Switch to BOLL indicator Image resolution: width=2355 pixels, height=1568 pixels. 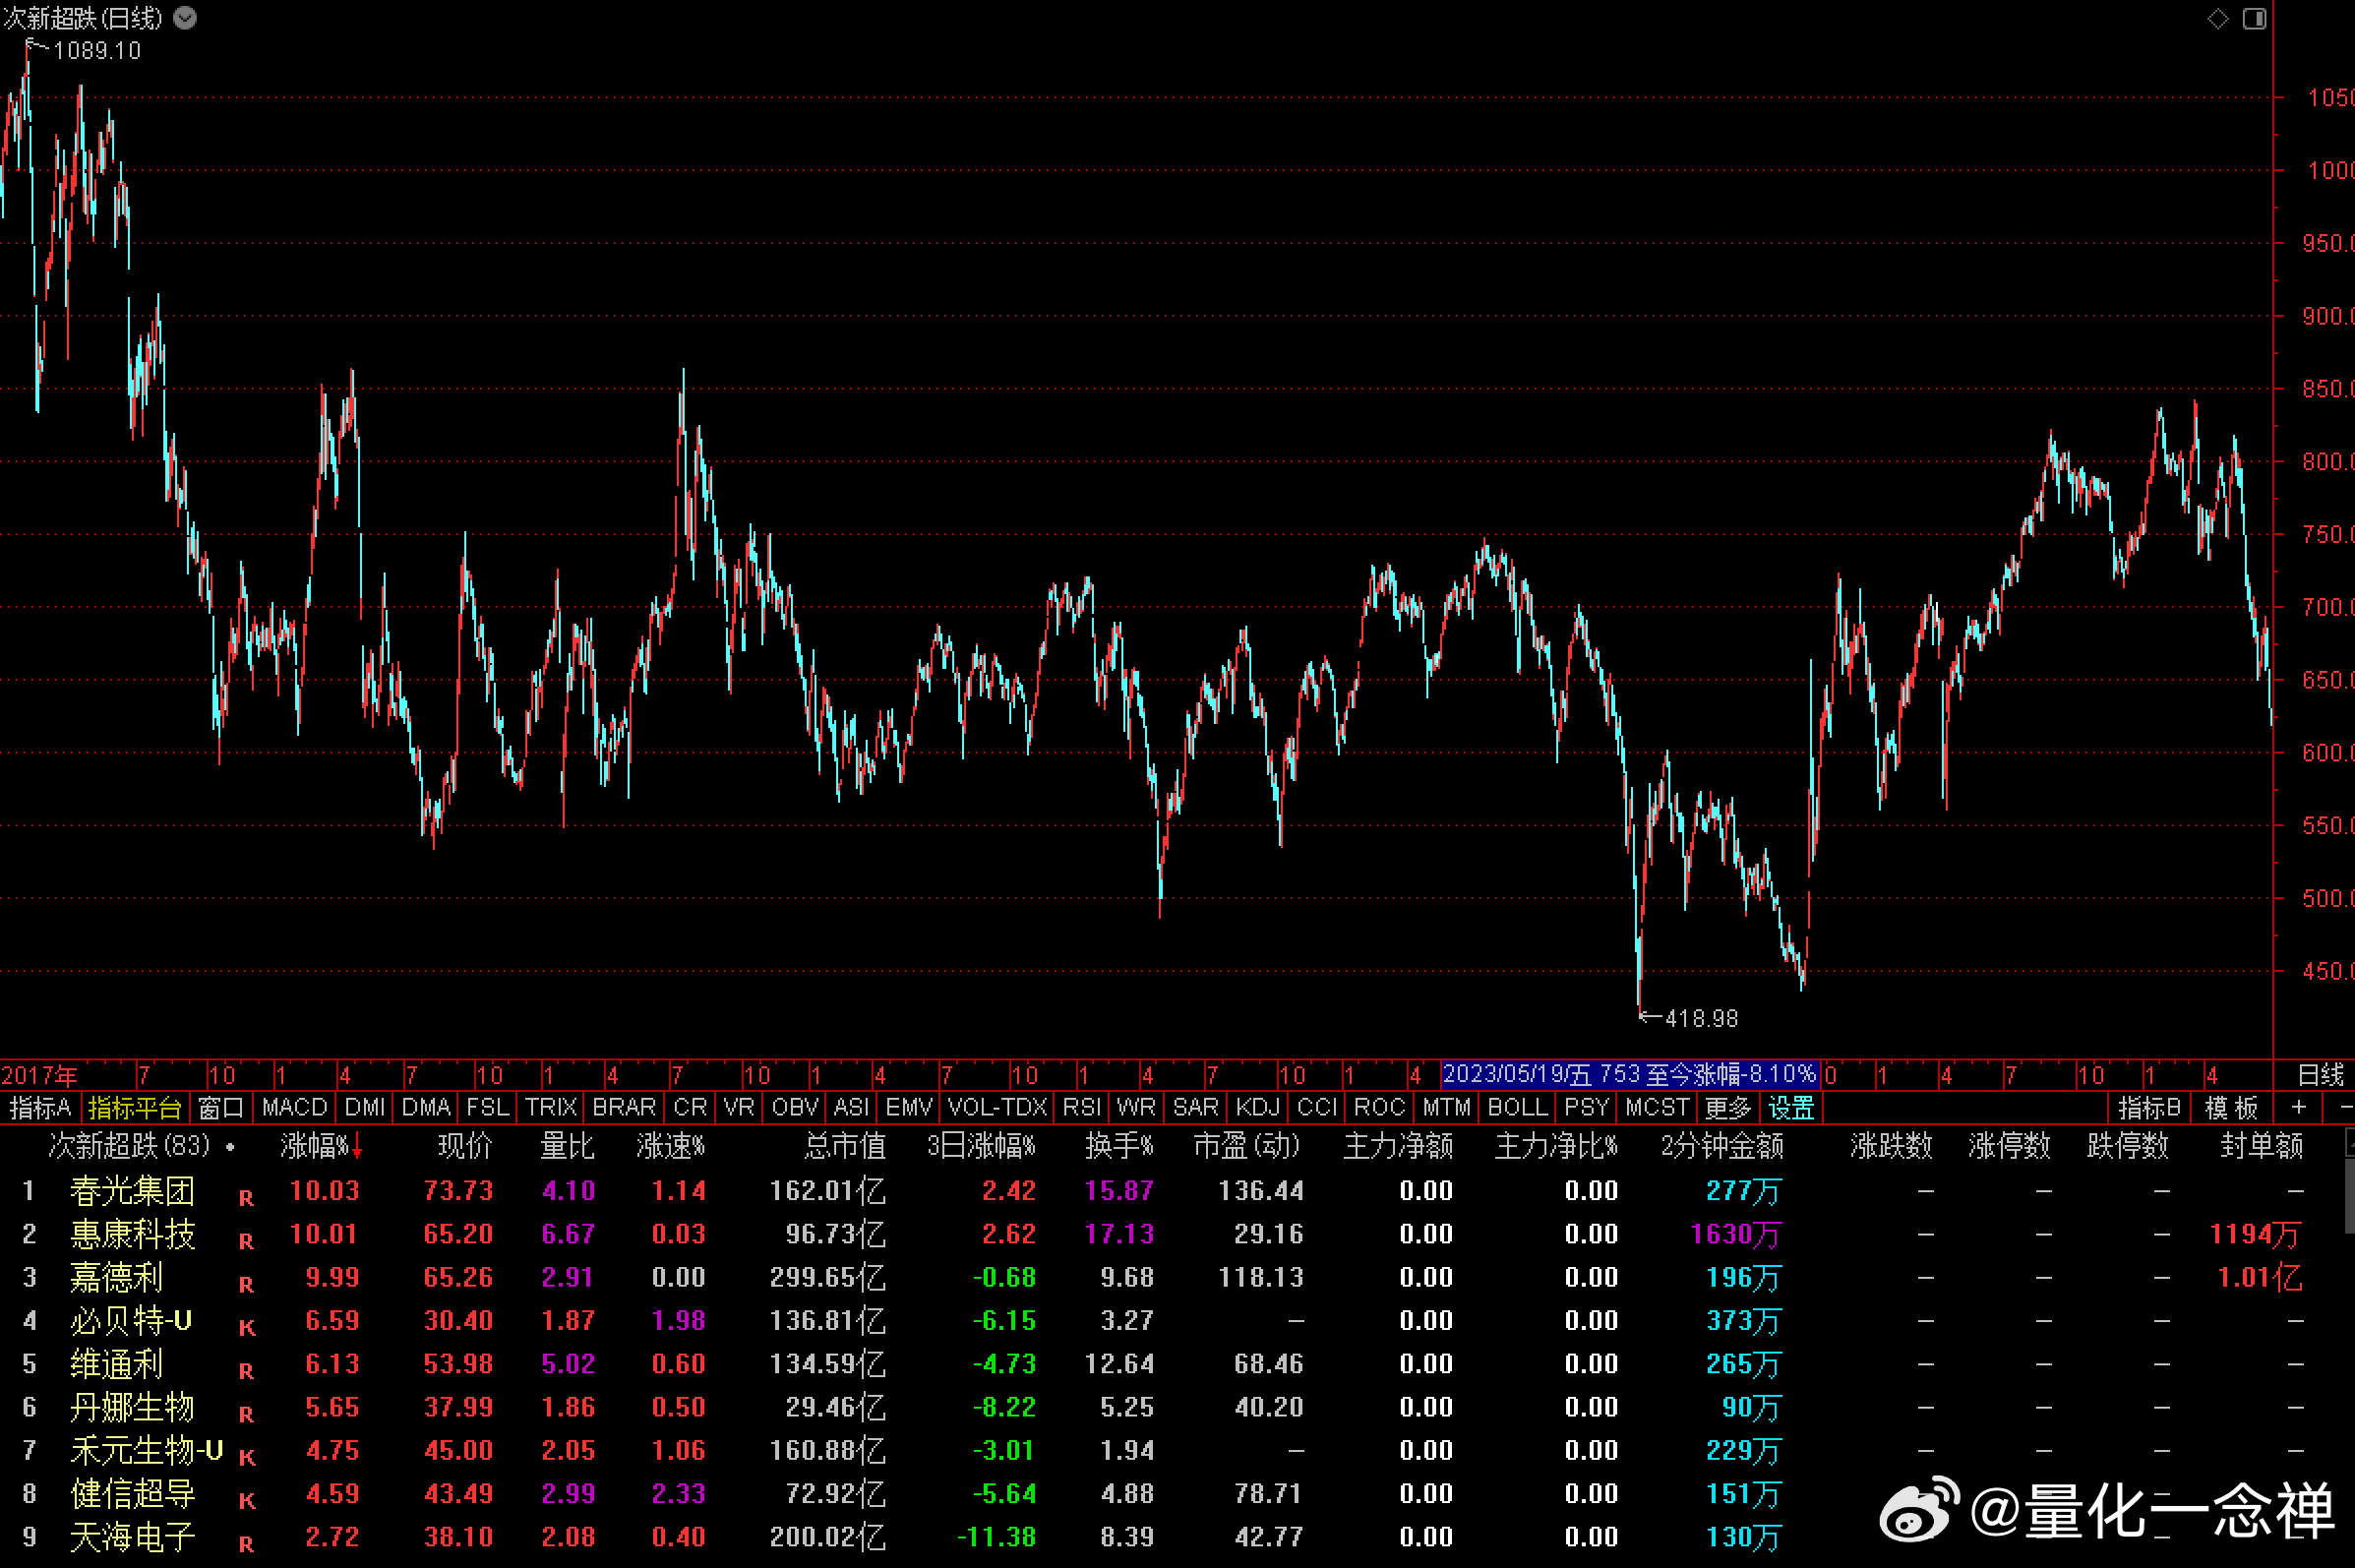coord(1517,1107)
